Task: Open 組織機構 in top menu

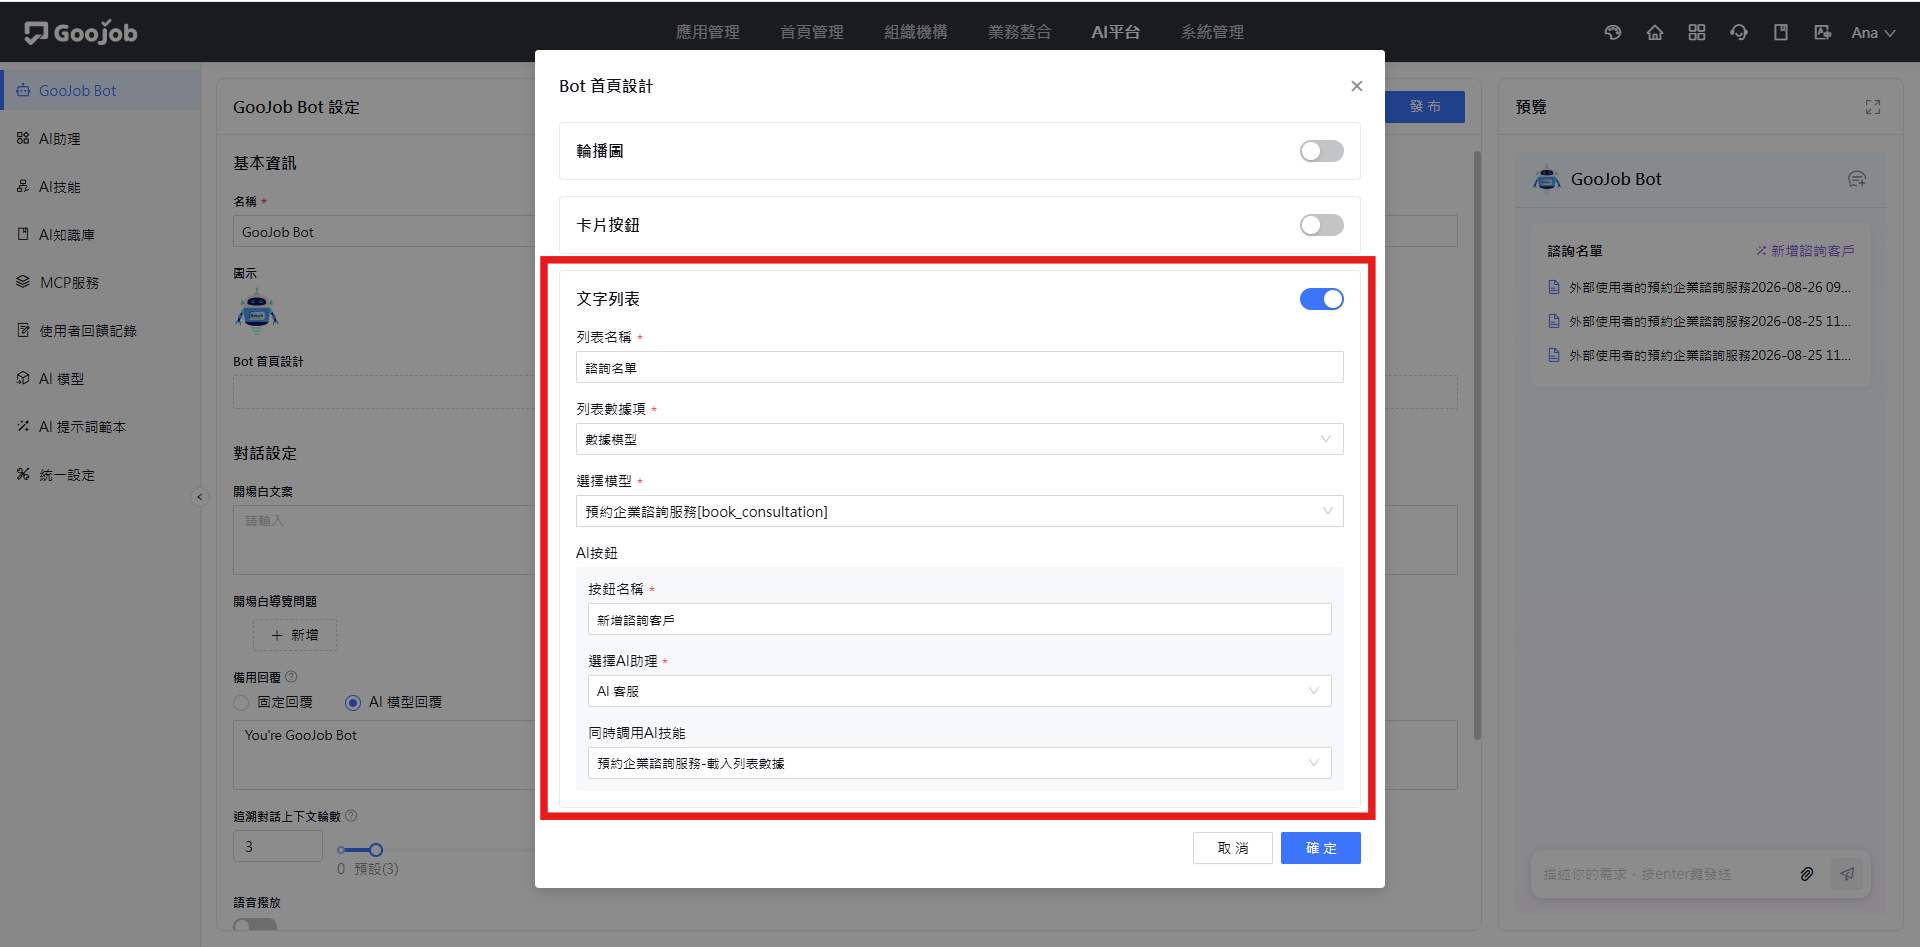Action: 916,32
